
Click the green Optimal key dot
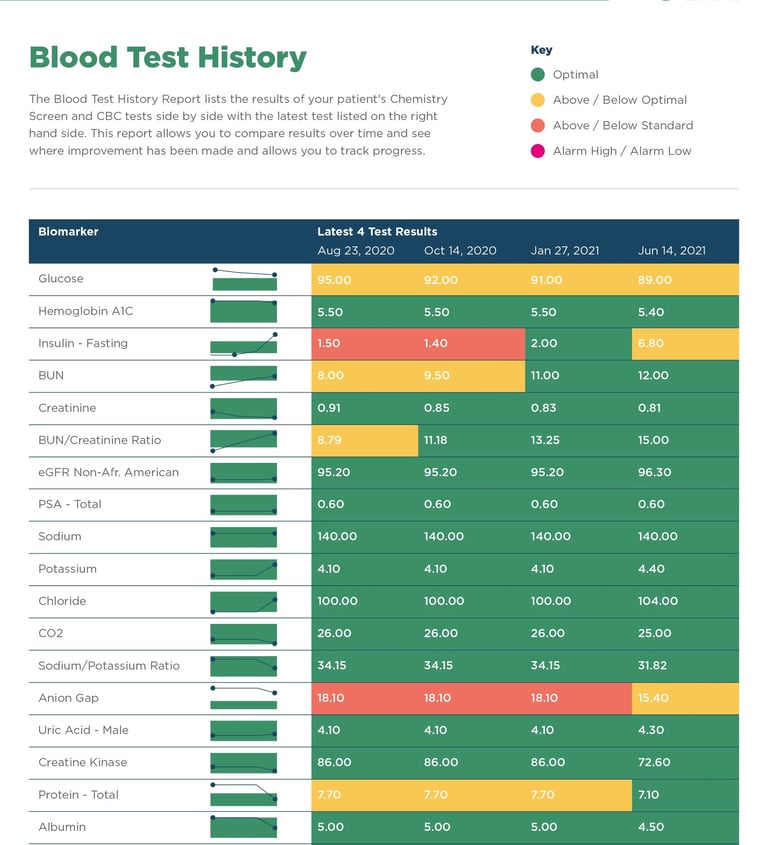pyautogui.click(x=538, y=74)
